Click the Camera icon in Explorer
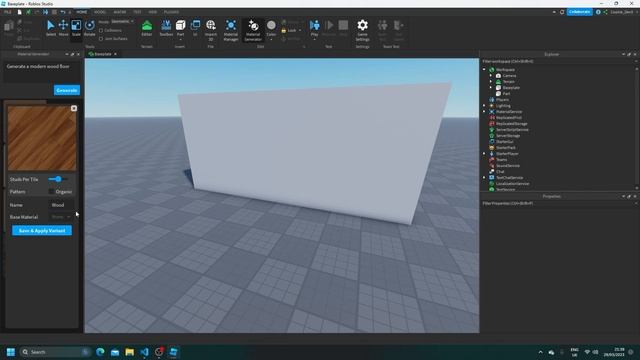The width and height of the screenshot is (640, 360). click(x=498, y=76)
